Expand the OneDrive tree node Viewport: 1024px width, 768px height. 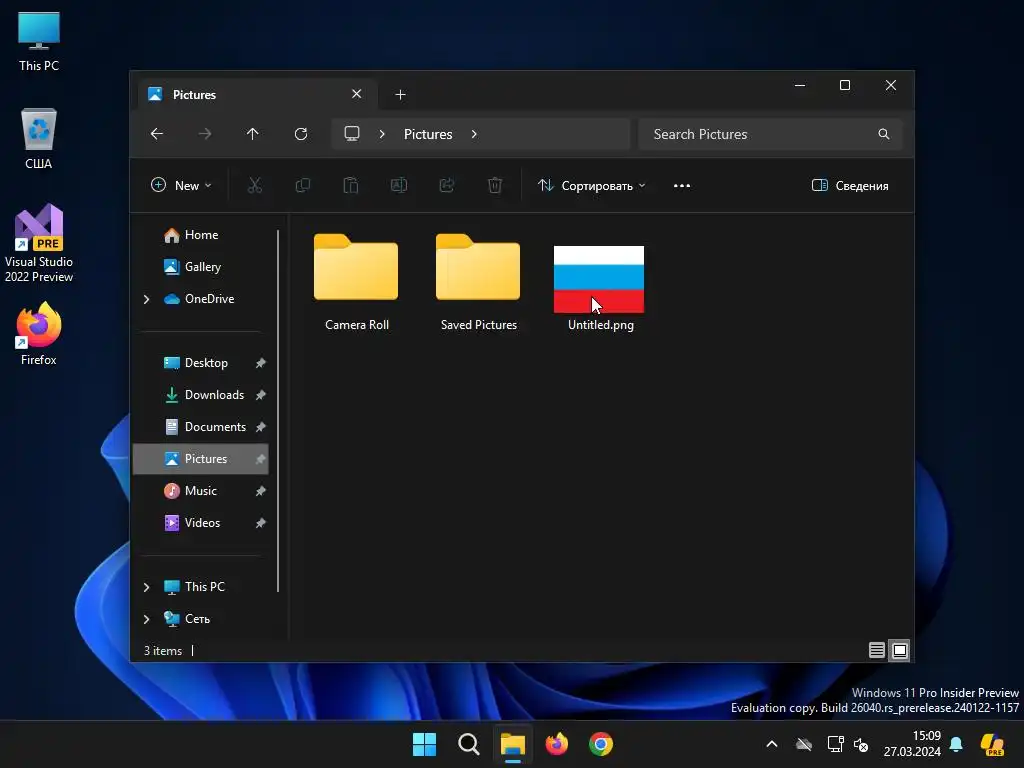click(x=146, y=299)
